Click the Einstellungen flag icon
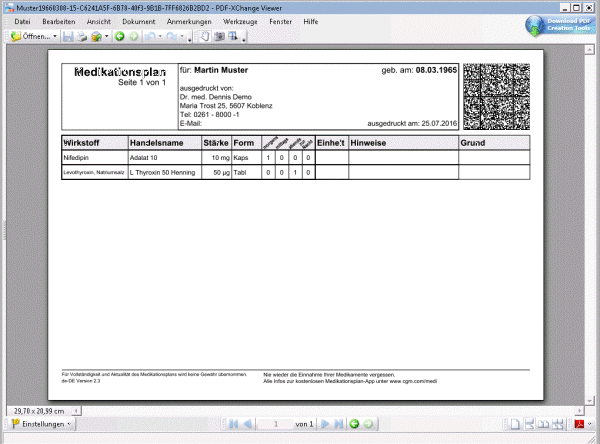Screen dimensions: 600x444 point(15,424)
